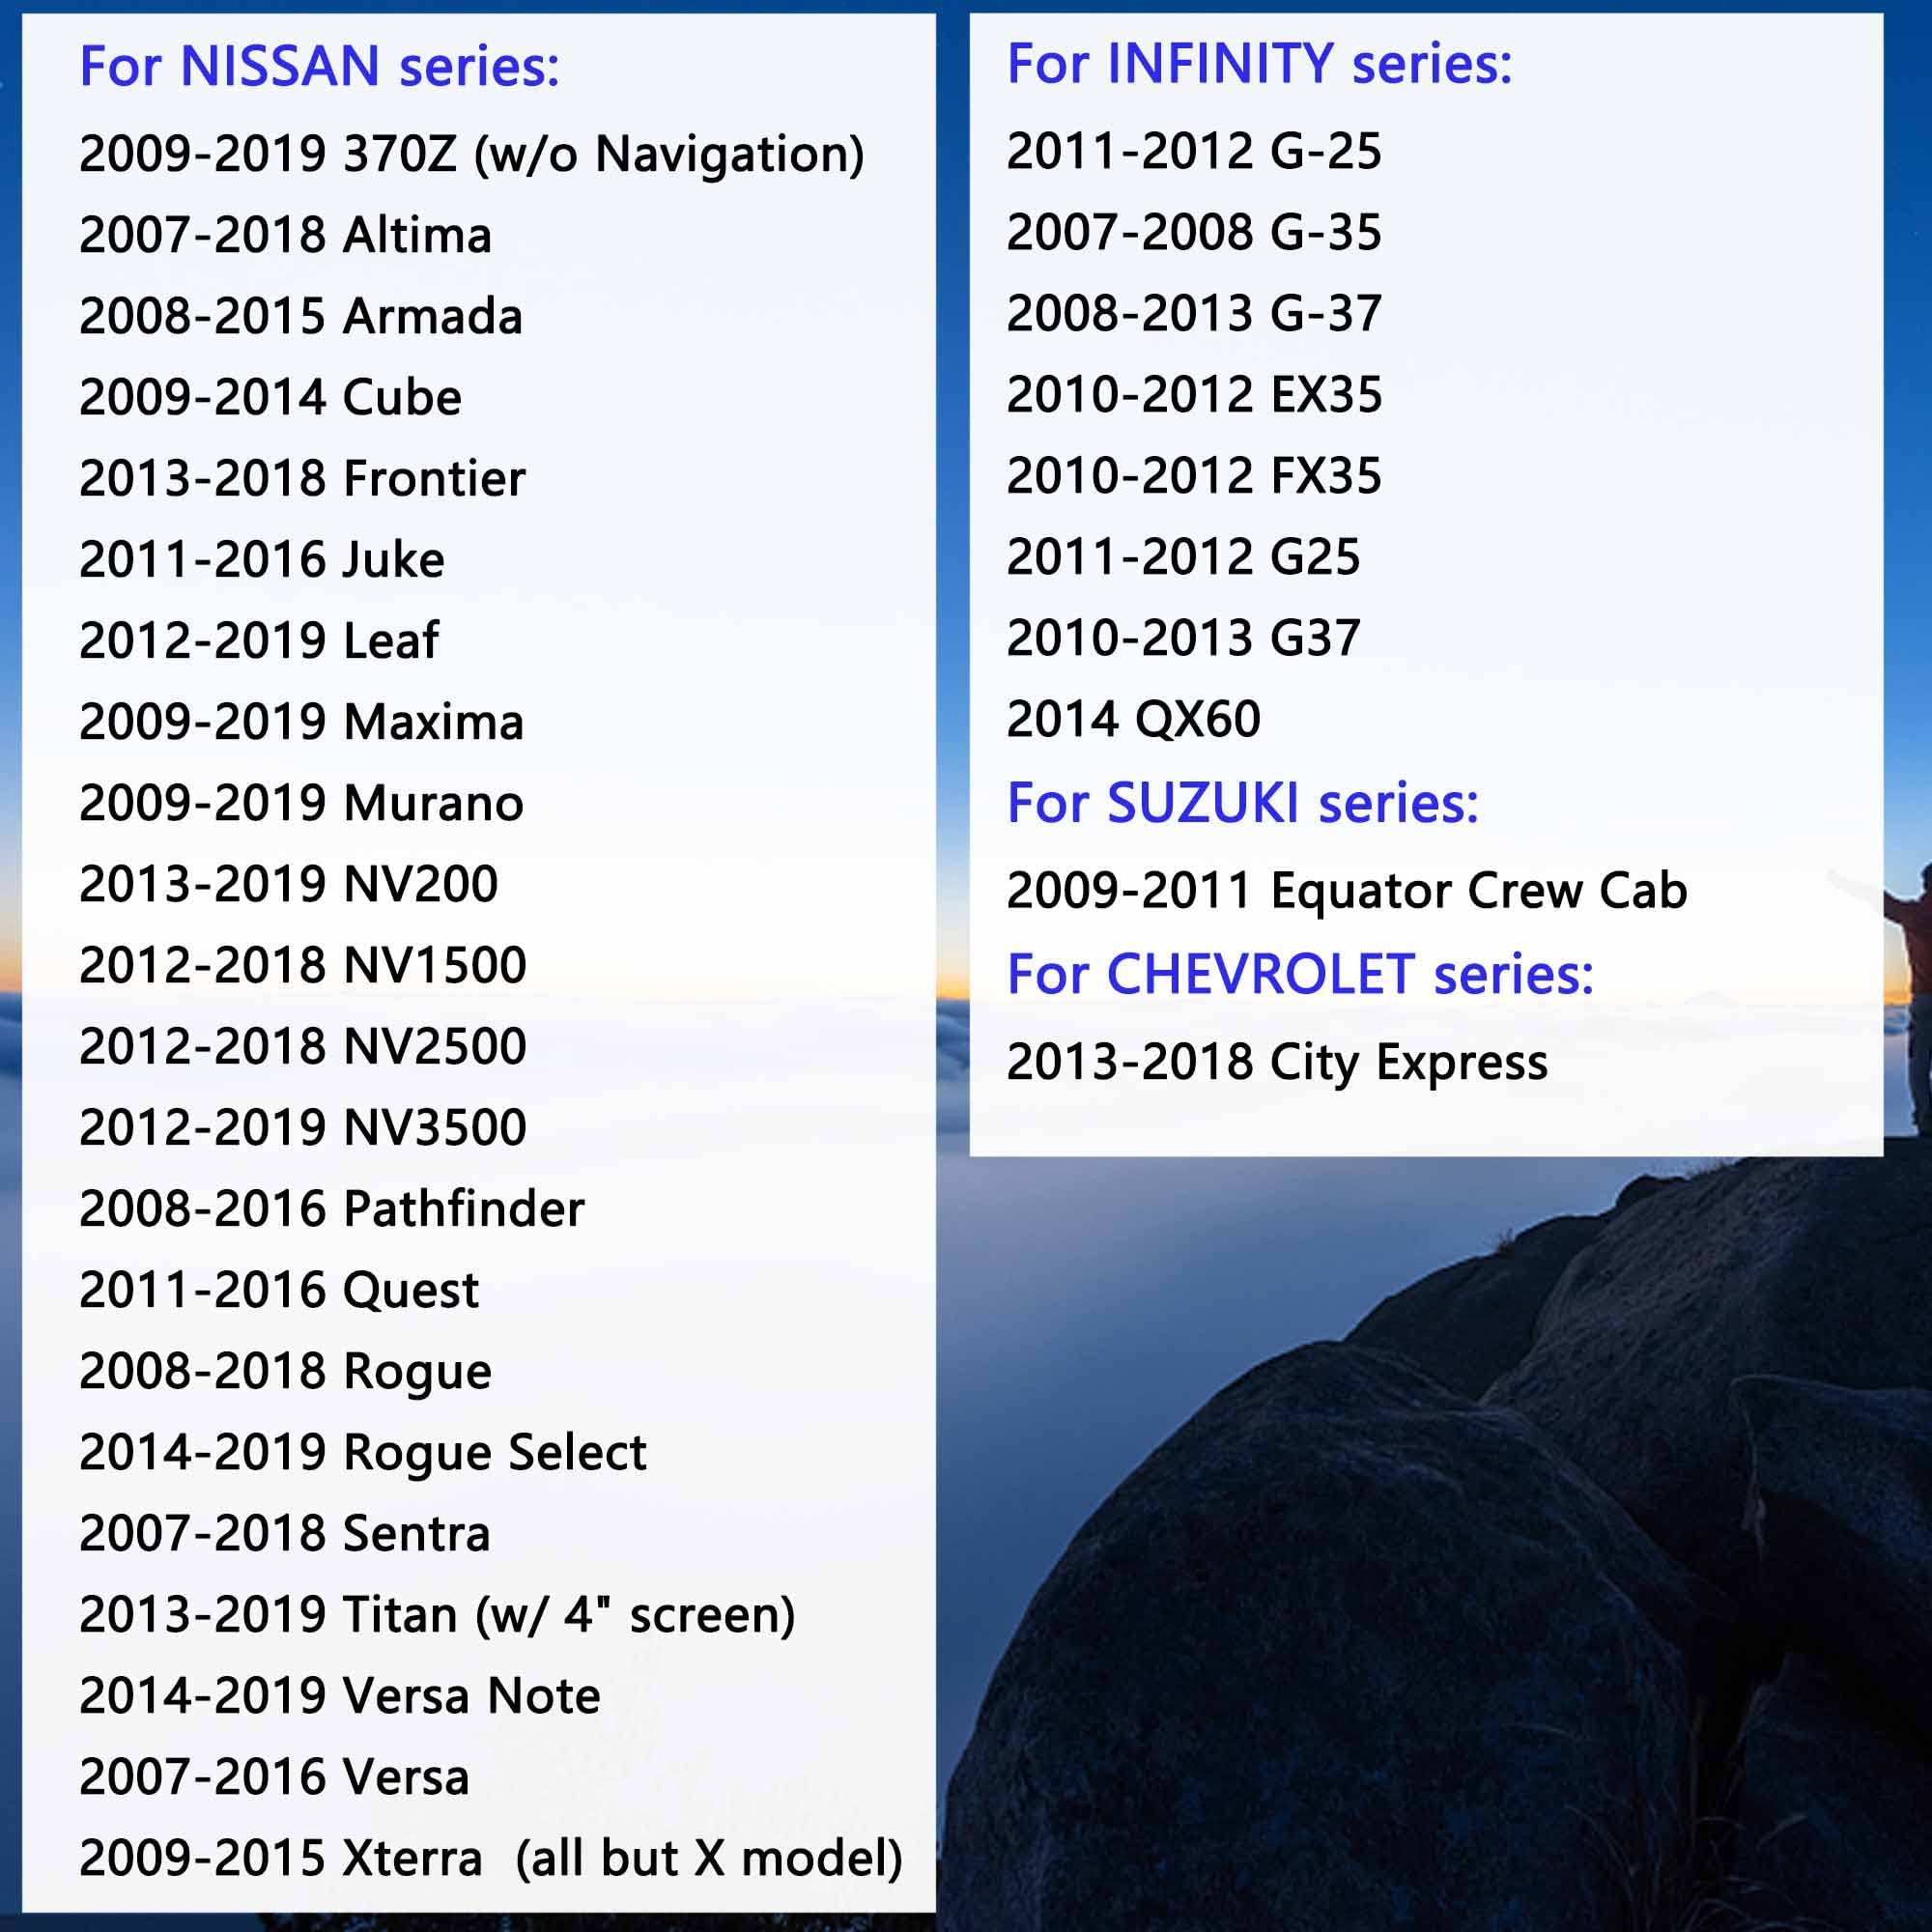
Task: Select the "For SUZUKI series:" heading
Action: (1243, 803)
